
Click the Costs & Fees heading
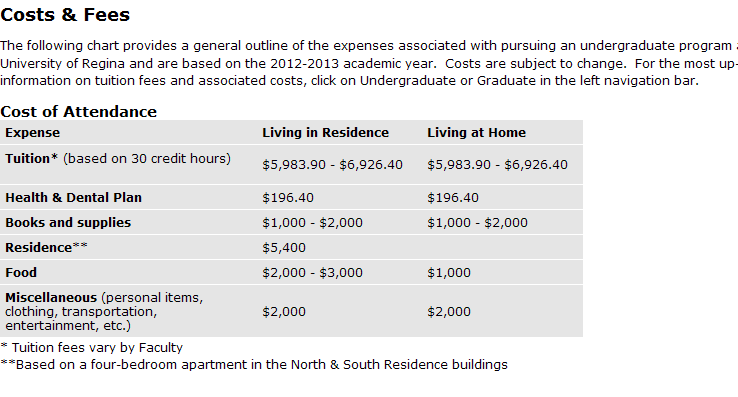pyautogui.click(x=65, y=15)
